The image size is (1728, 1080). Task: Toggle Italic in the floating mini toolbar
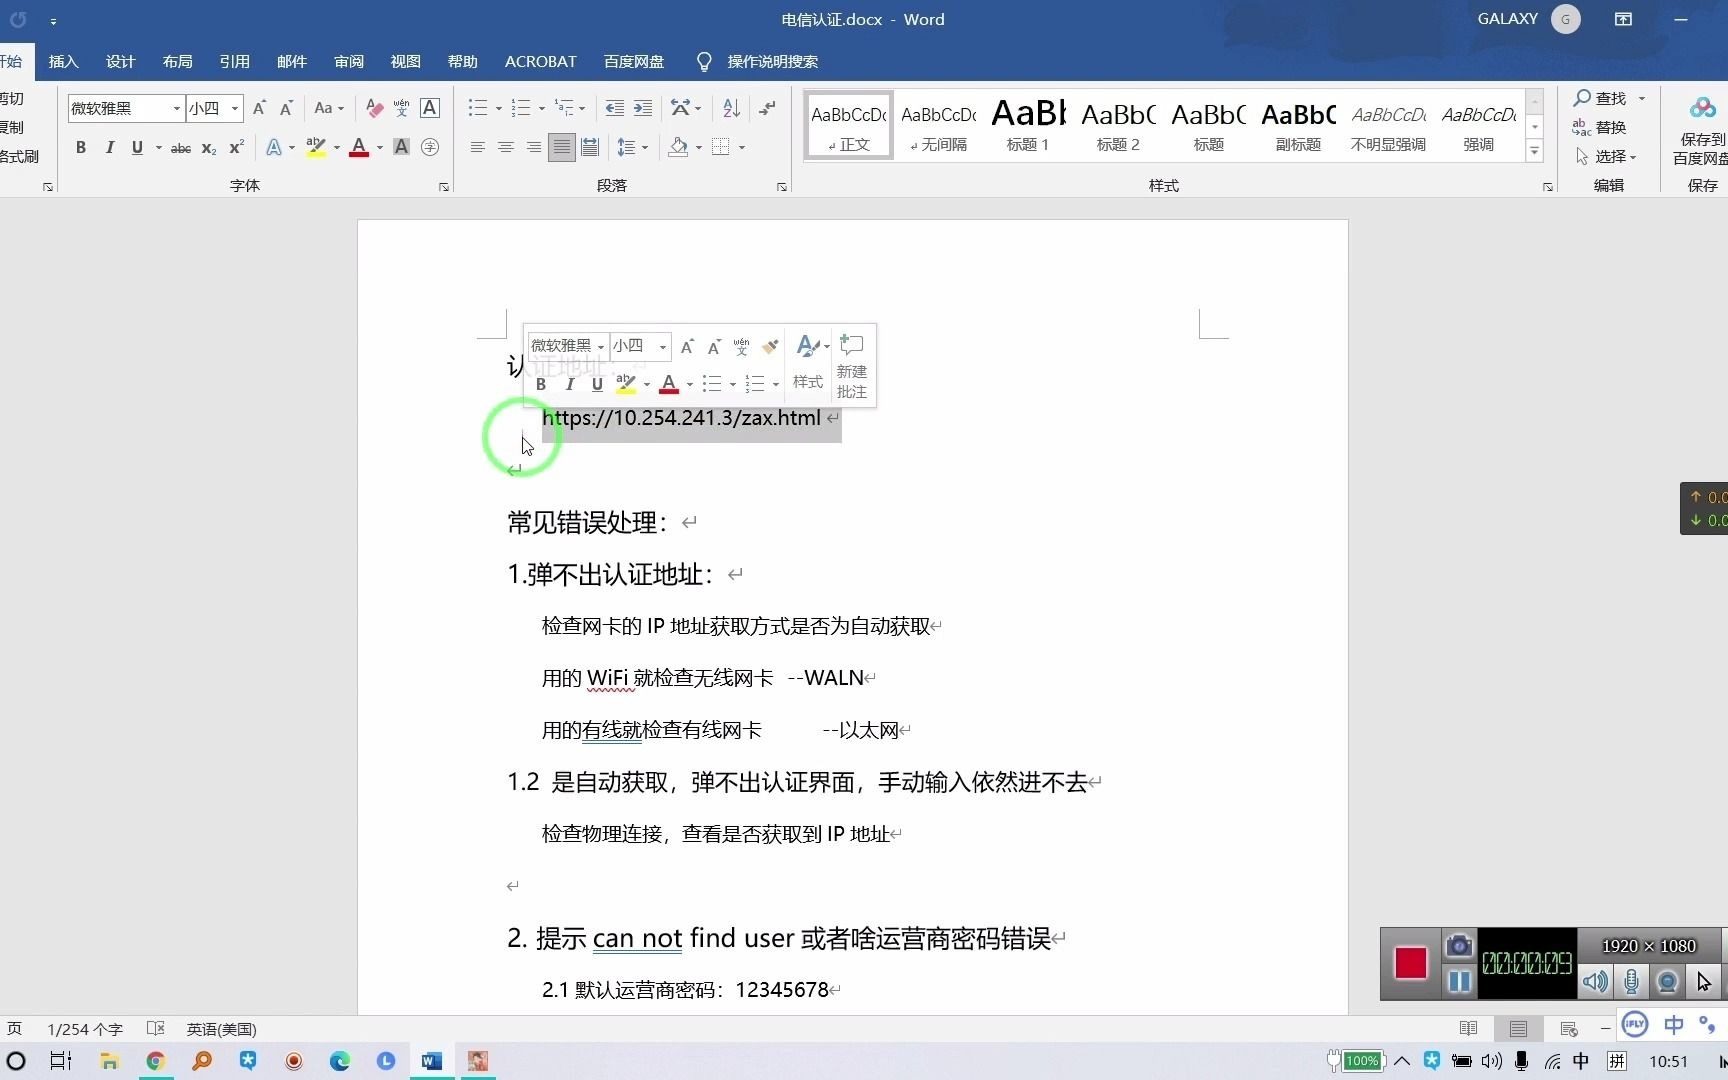[569, 384]
